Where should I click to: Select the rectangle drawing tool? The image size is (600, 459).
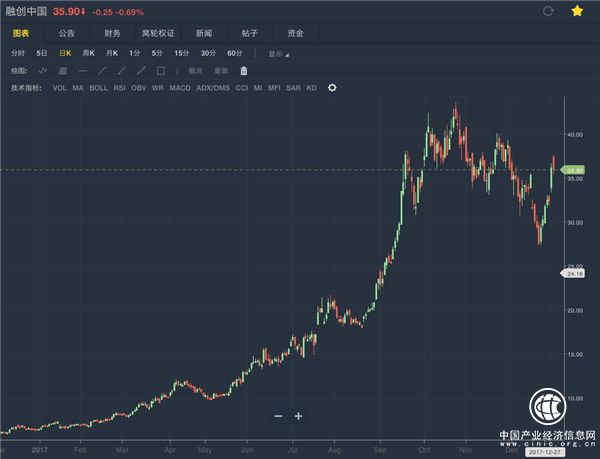(160, 71)
